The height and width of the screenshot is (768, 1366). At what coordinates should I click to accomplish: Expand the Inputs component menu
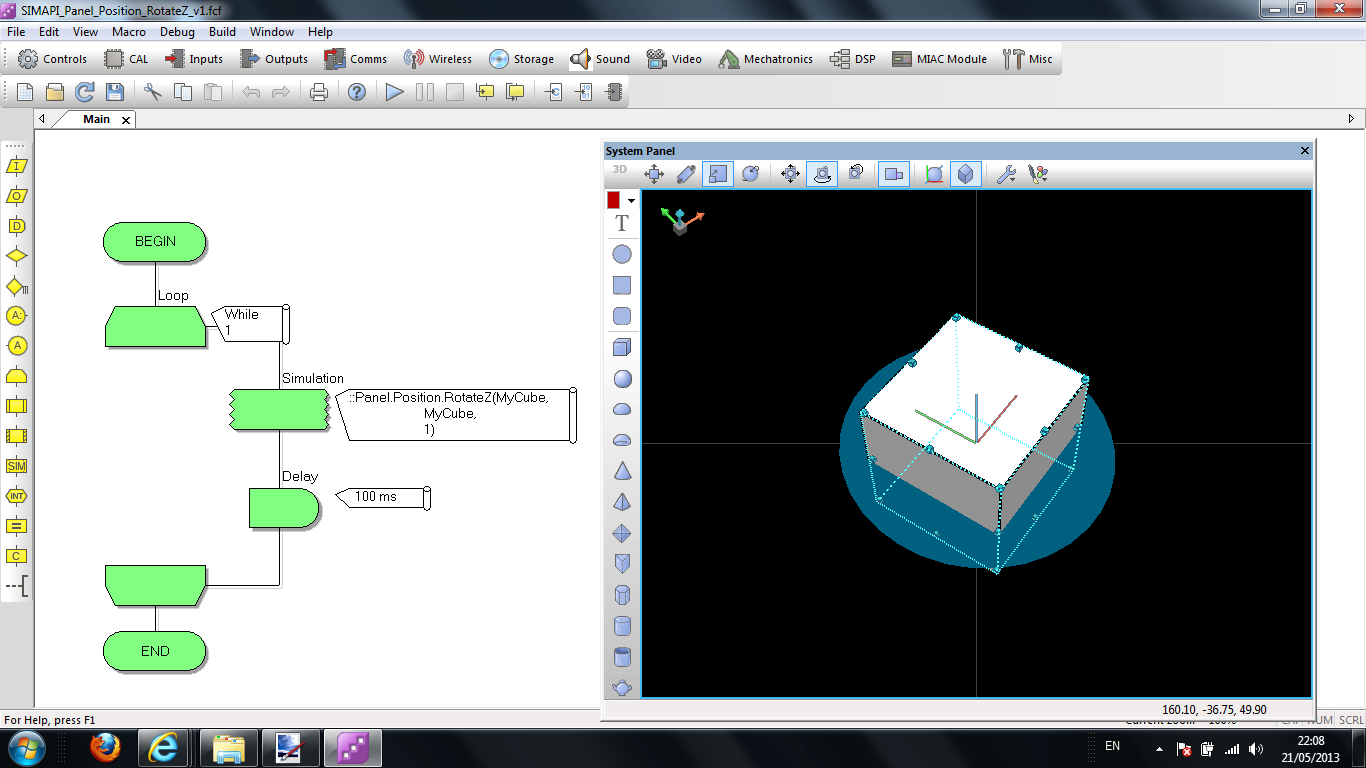tap(194, 59)
